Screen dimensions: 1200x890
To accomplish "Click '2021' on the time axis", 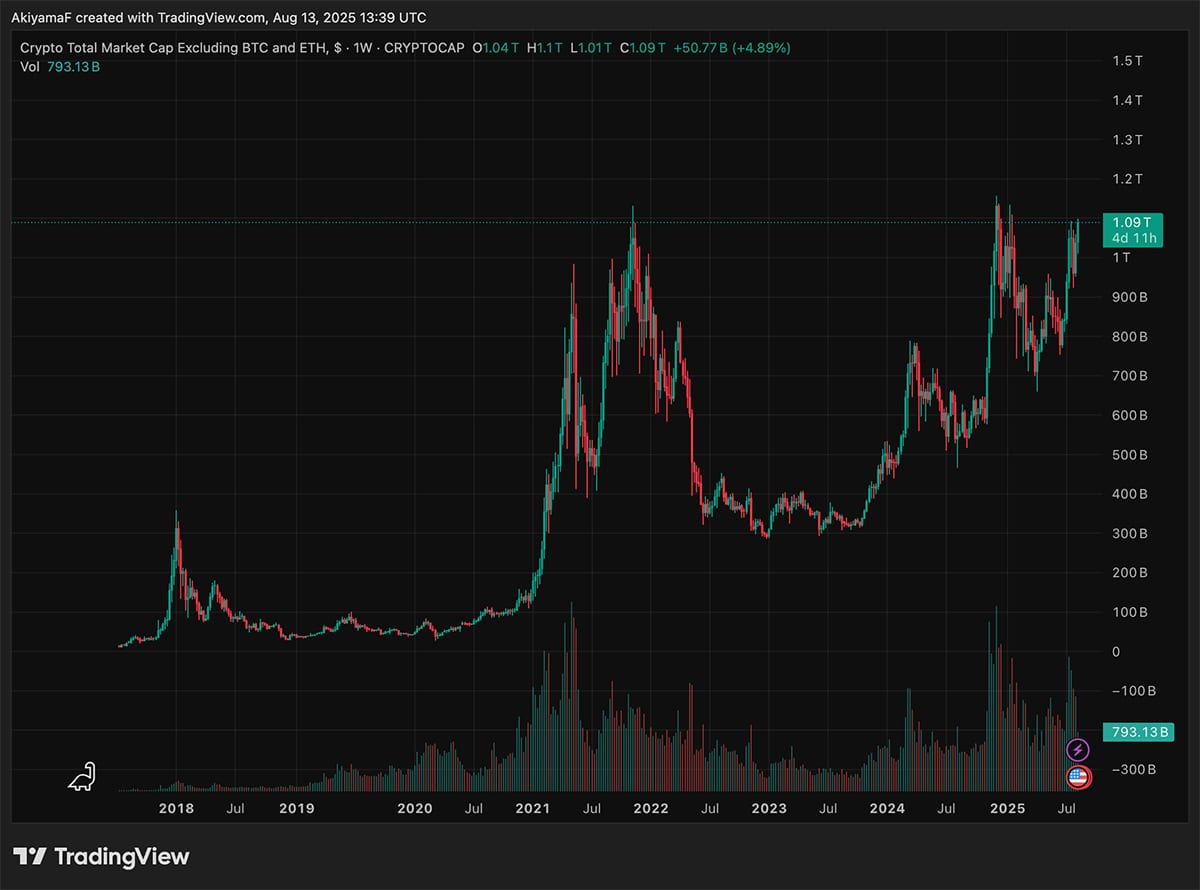I will [533, 808].
